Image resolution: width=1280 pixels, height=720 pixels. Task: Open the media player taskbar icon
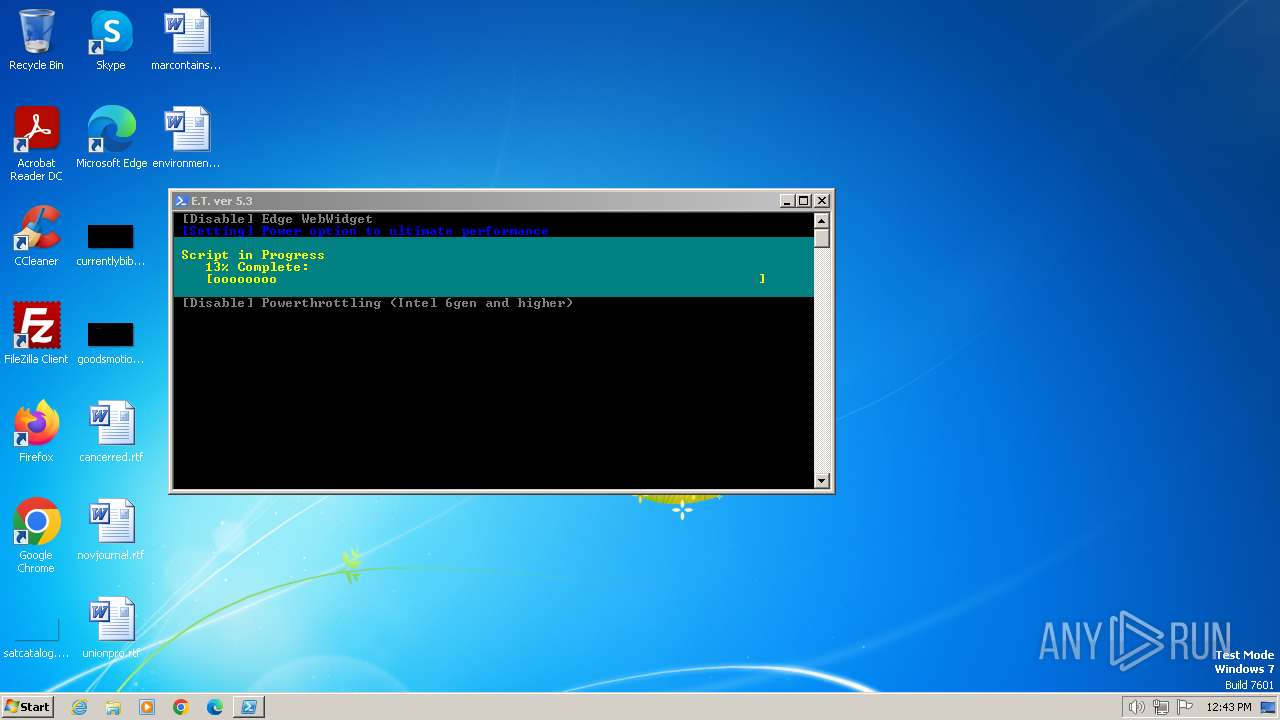pos(147,707)
